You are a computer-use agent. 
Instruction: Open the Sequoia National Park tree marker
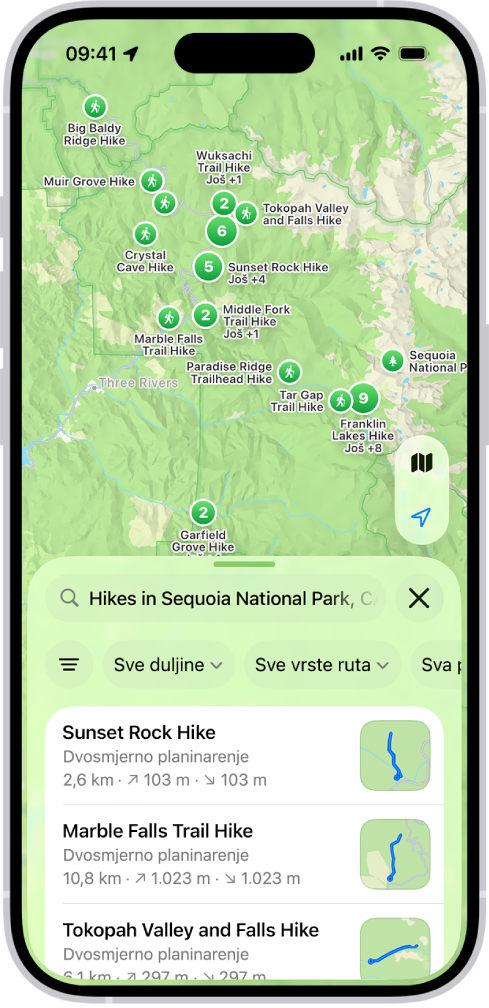392,361
